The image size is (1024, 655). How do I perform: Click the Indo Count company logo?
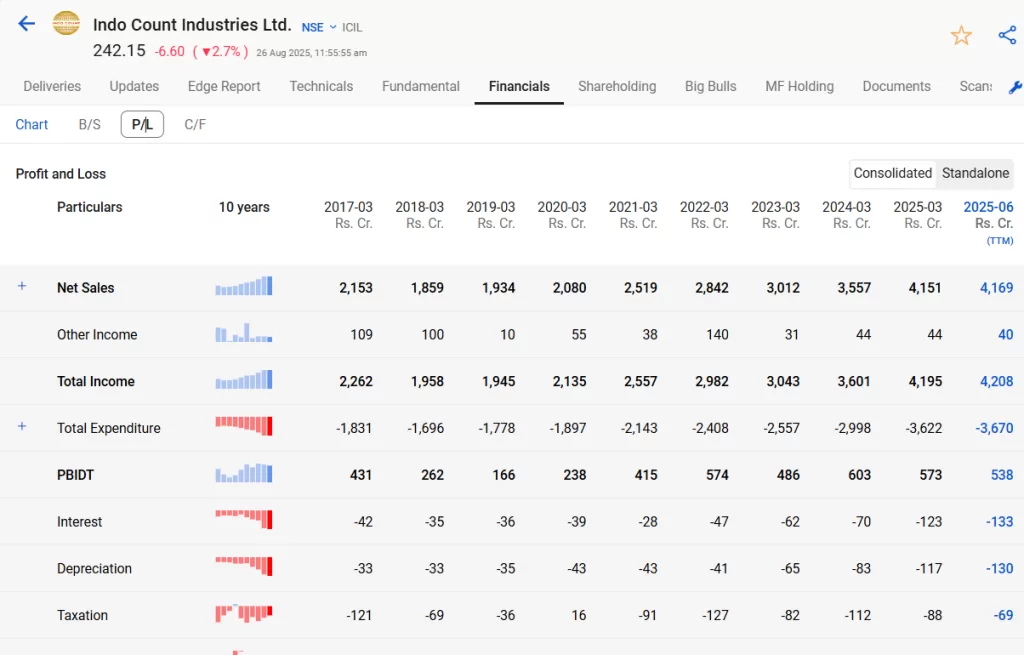click(66, 24)
